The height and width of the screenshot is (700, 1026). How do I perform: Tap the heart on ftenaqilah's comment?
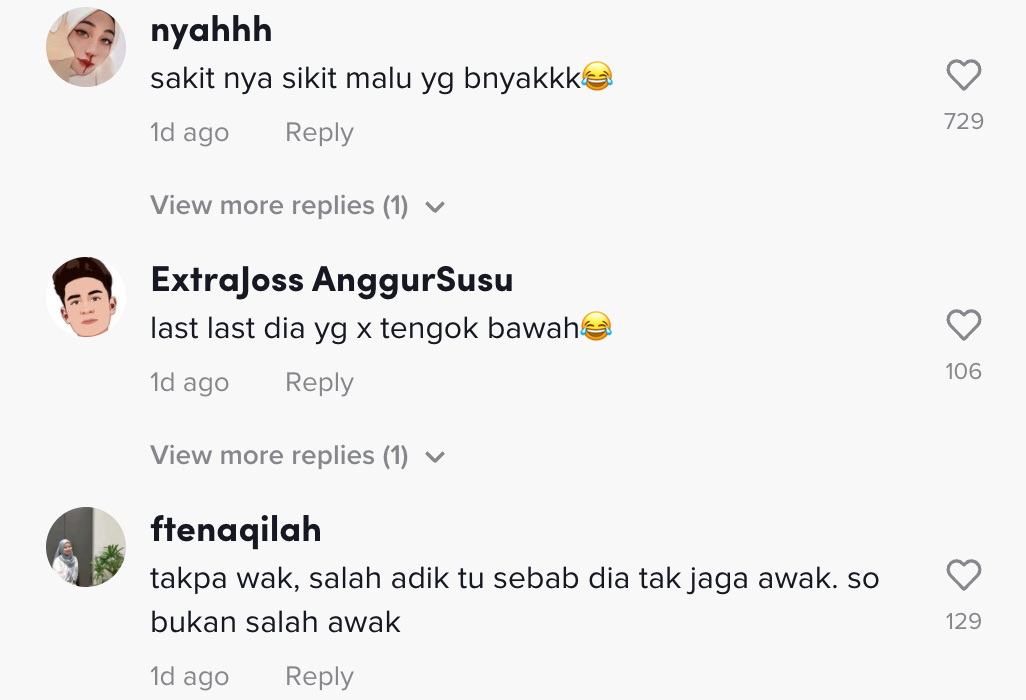[963, 574]
